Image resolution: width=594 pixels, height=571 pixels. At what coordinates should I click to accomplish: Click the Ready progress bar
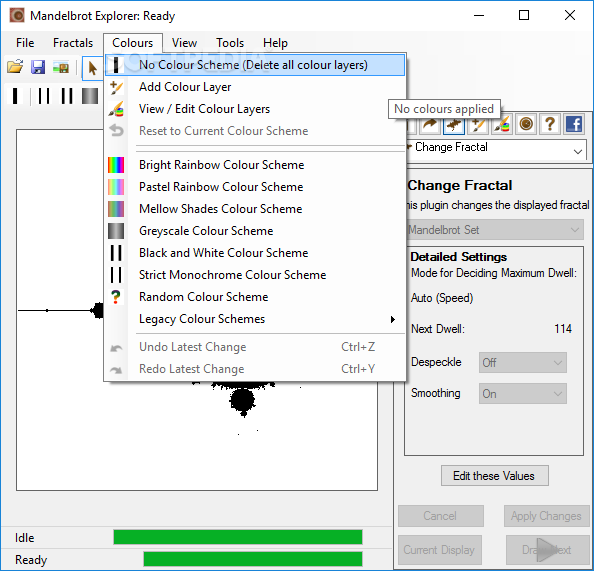click(253, 559)
